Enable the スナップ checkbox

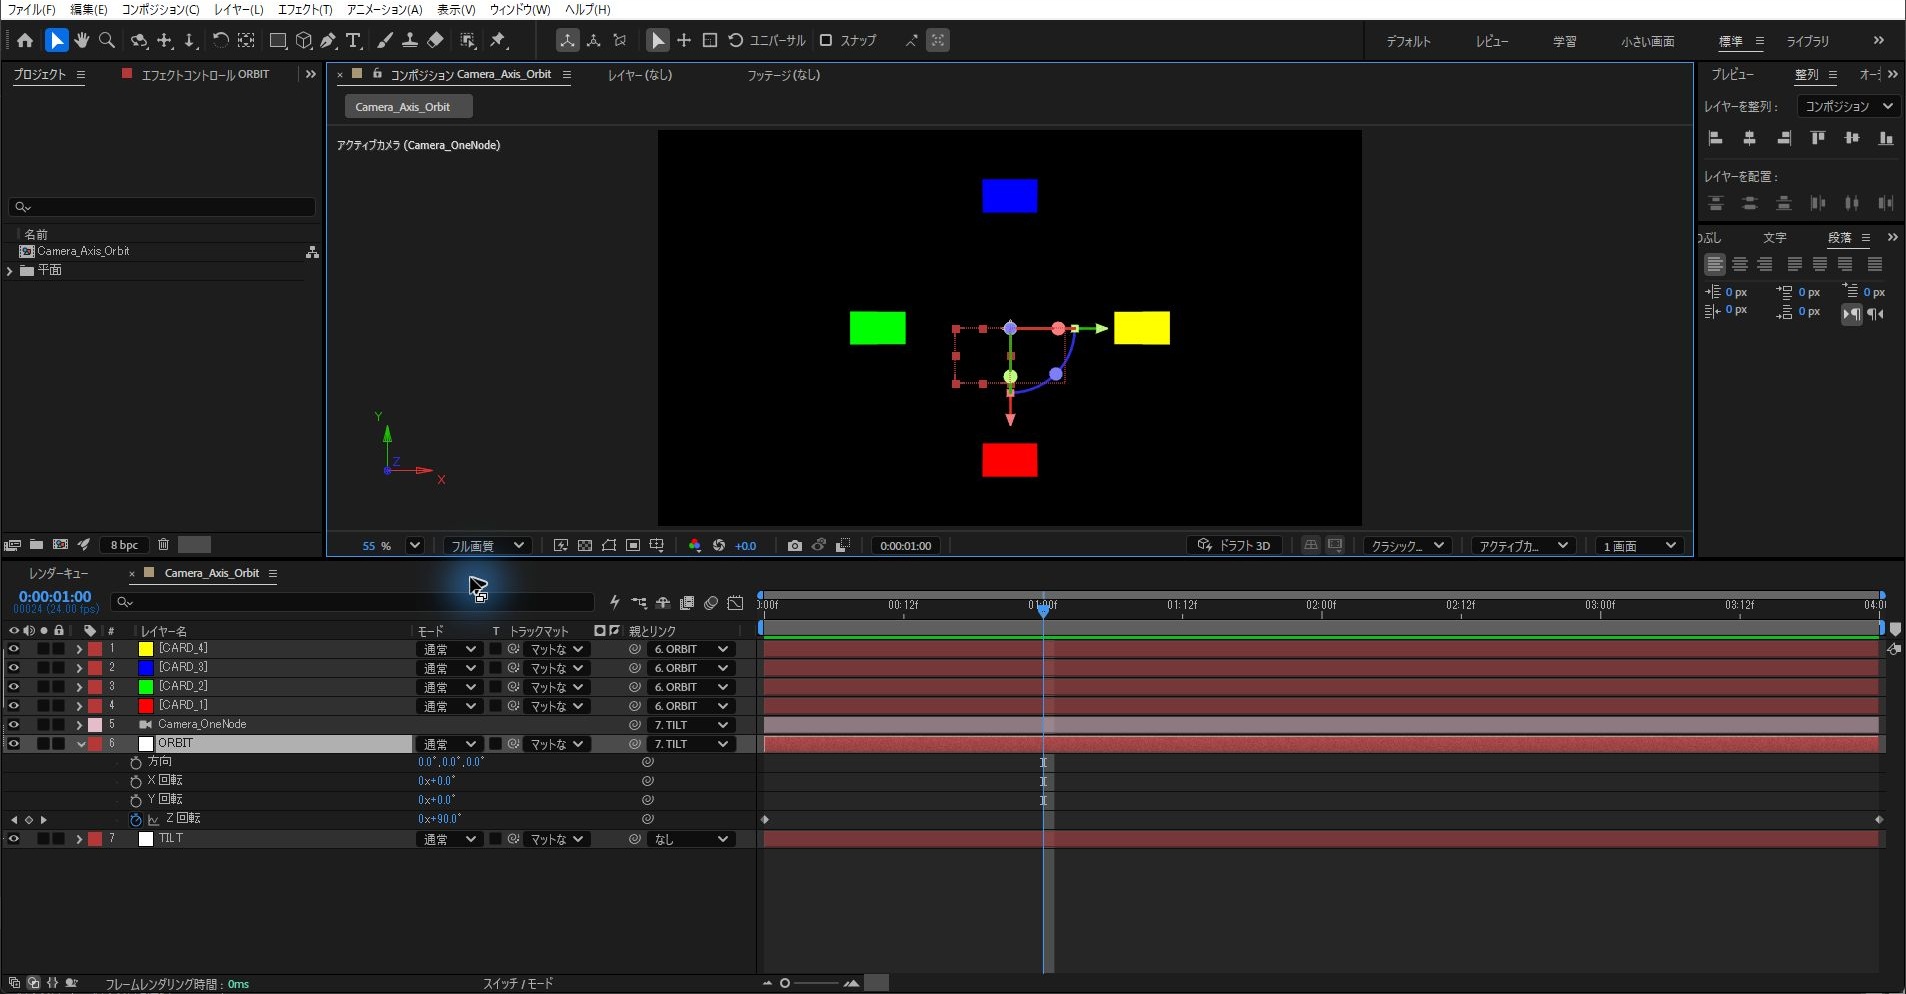[x=826, y=40]
